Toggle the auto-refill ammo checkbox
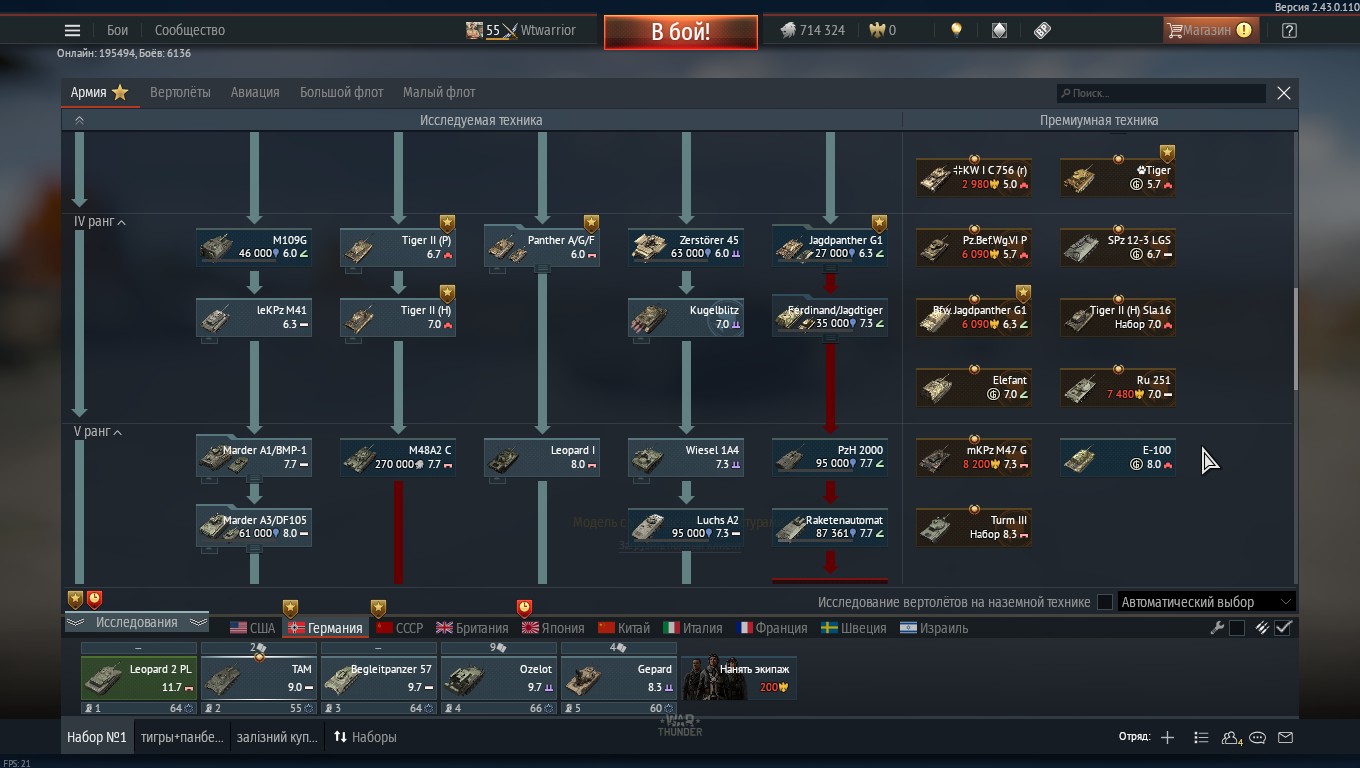1360x768 pixels. tap(1284, 628)
